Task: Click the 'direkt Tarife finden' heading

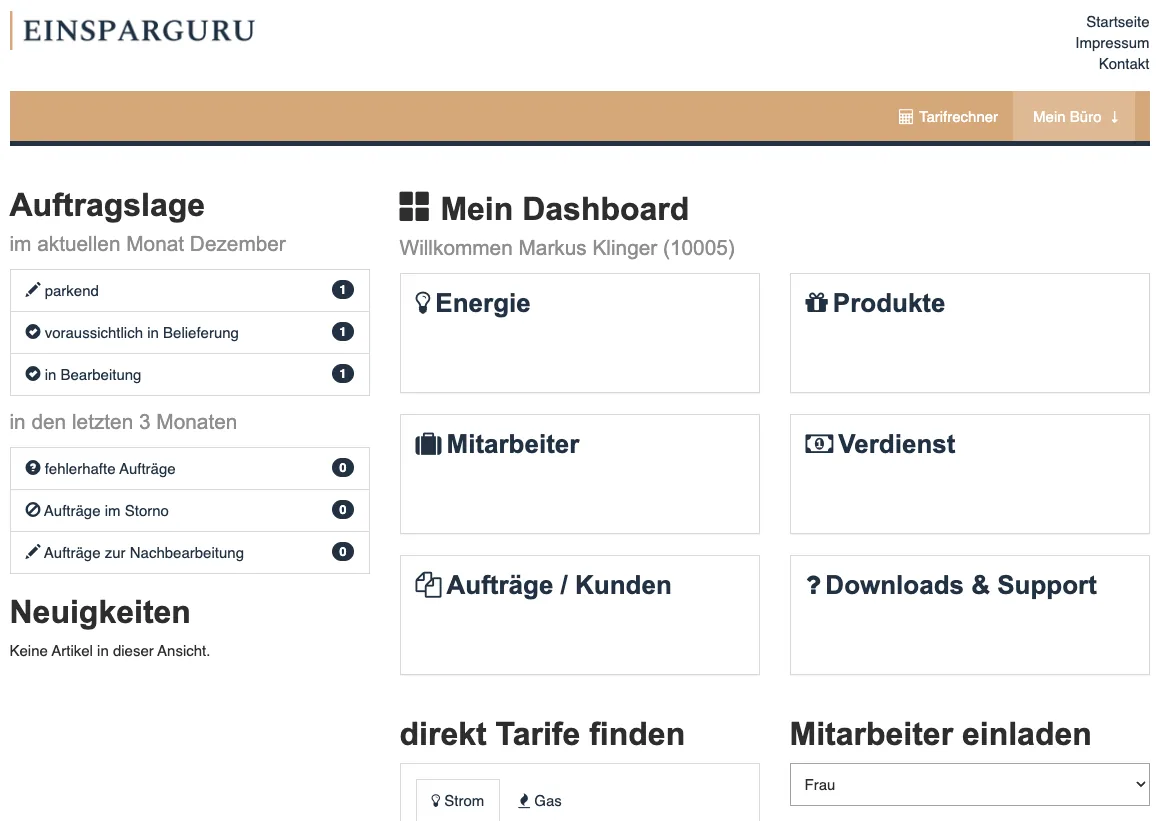Action: click(x=542, y=734)
